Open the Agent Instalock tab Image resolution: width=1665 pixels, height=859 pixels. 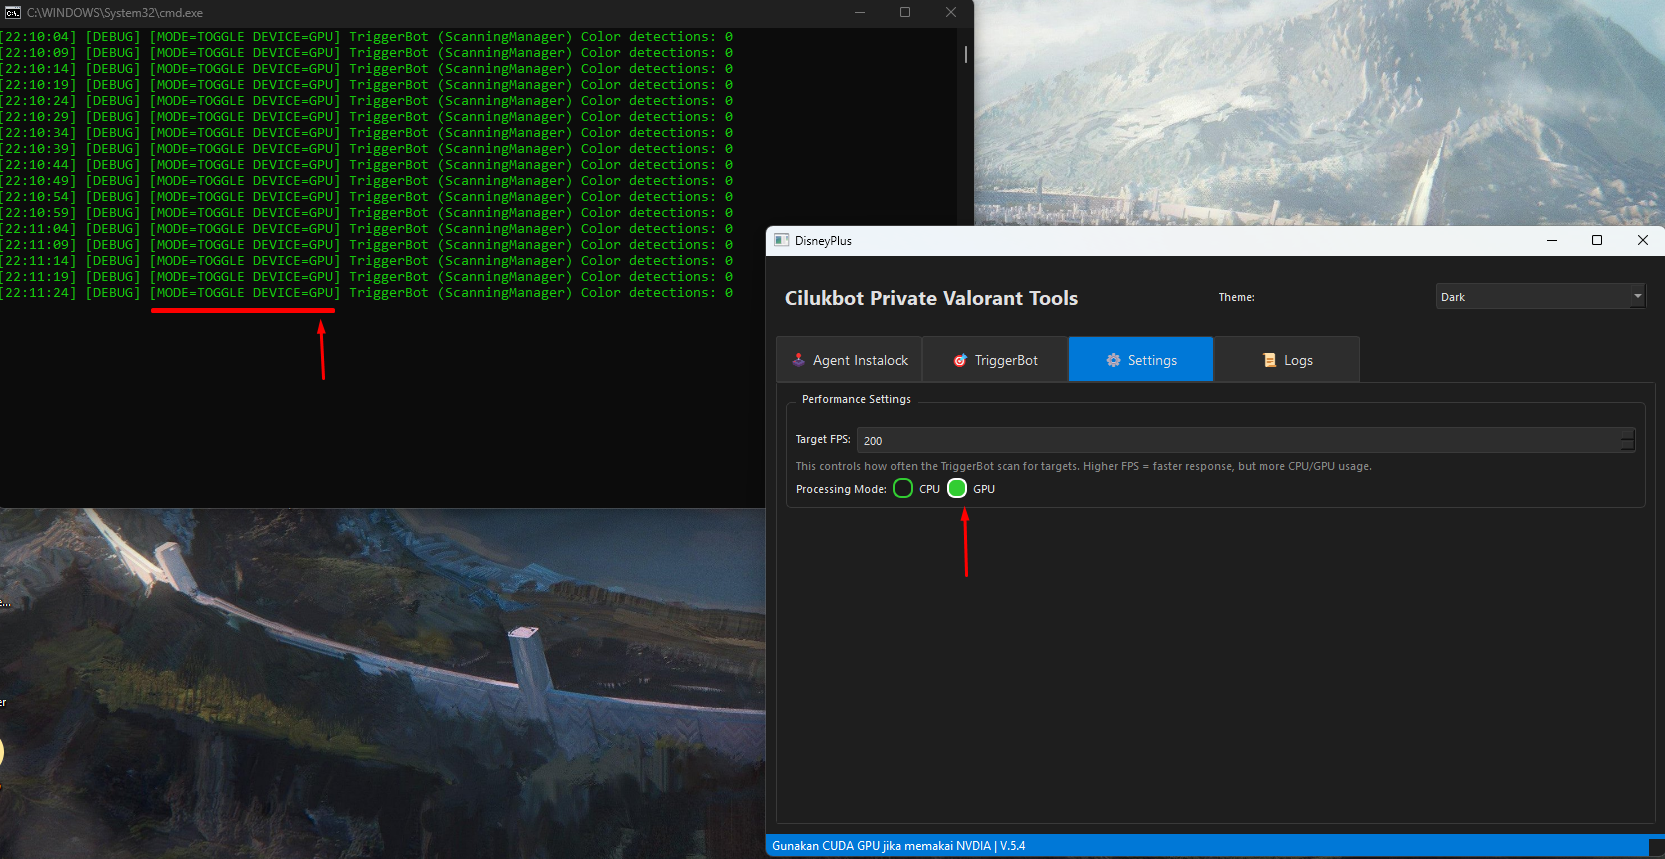coord(850,360)
